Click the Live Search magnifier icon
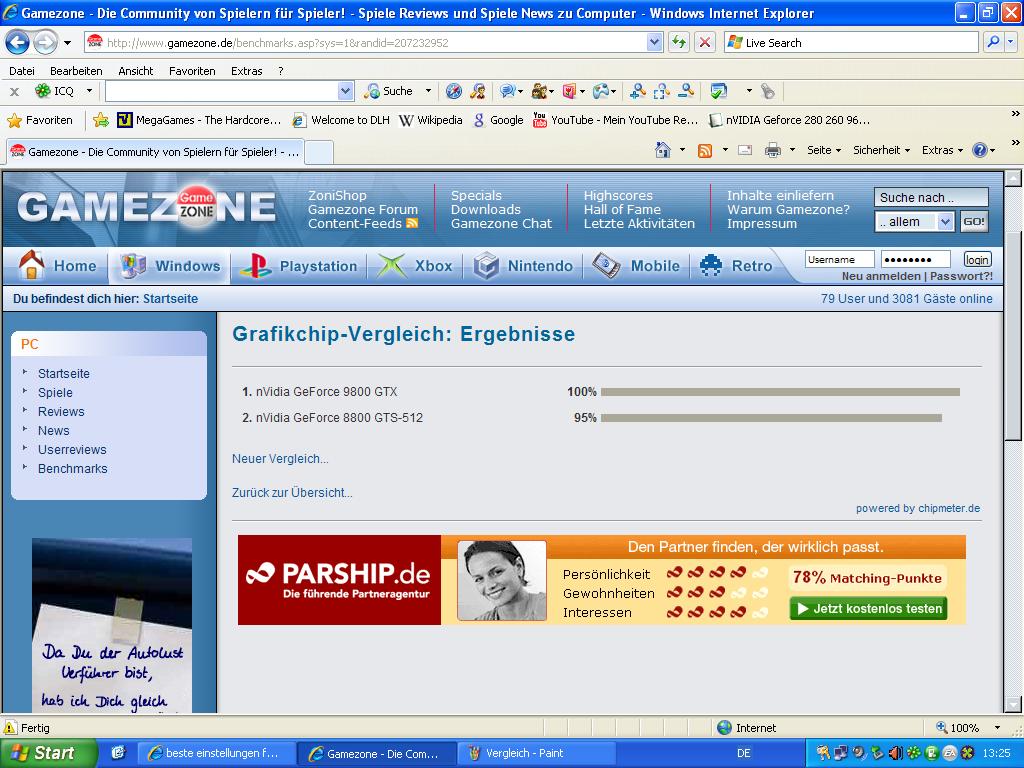This screenshot has width=1024, height=768. point(993,42)
